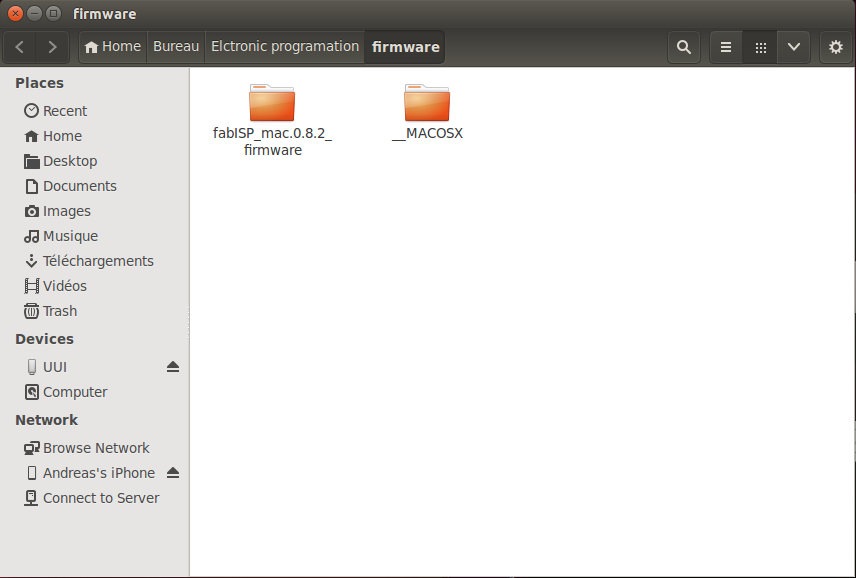The image size is (856, 578).
Task: Go to Elctronic programation path segment
Action: tap(285, 47)
